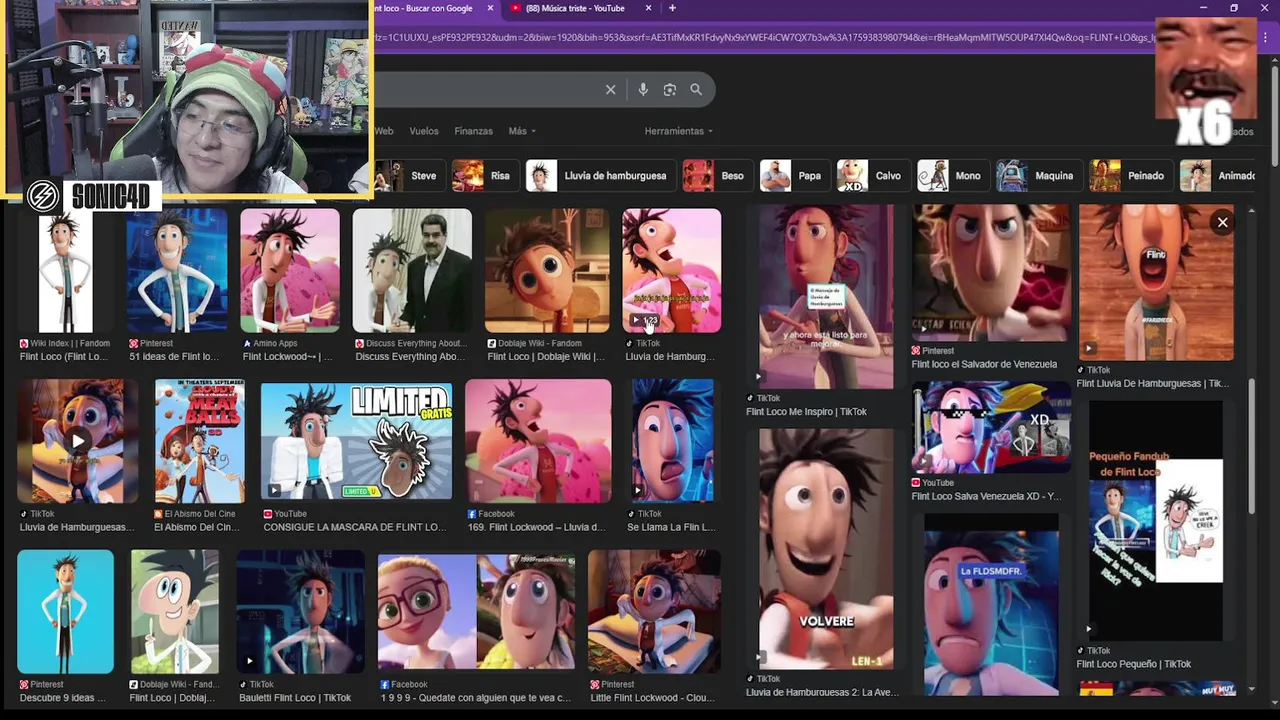The height and width of the screenshot is (720, 1280).
Task: Open Flint Loco Me Inspiro TikTok link
Action: tap(807, 412)
